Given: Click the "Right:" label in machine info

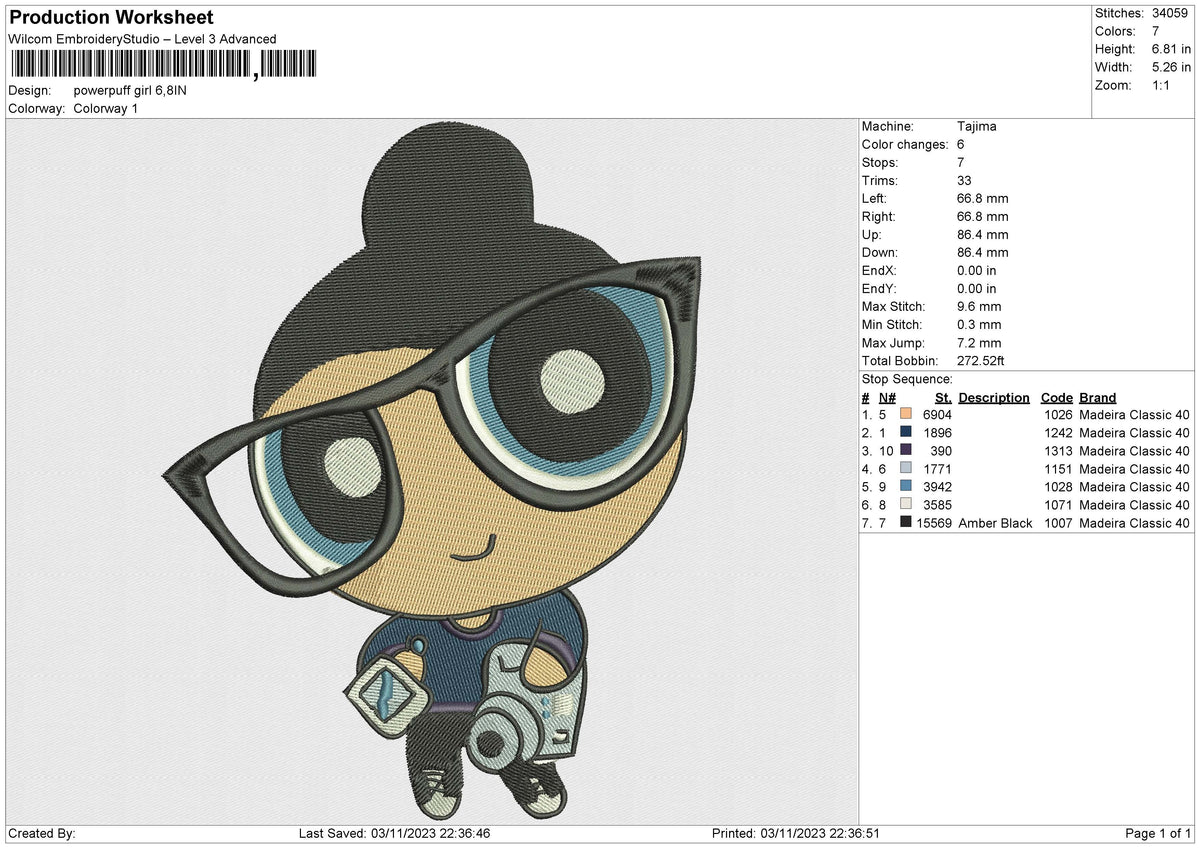Looking at the screenshot, I should (879, 217).
